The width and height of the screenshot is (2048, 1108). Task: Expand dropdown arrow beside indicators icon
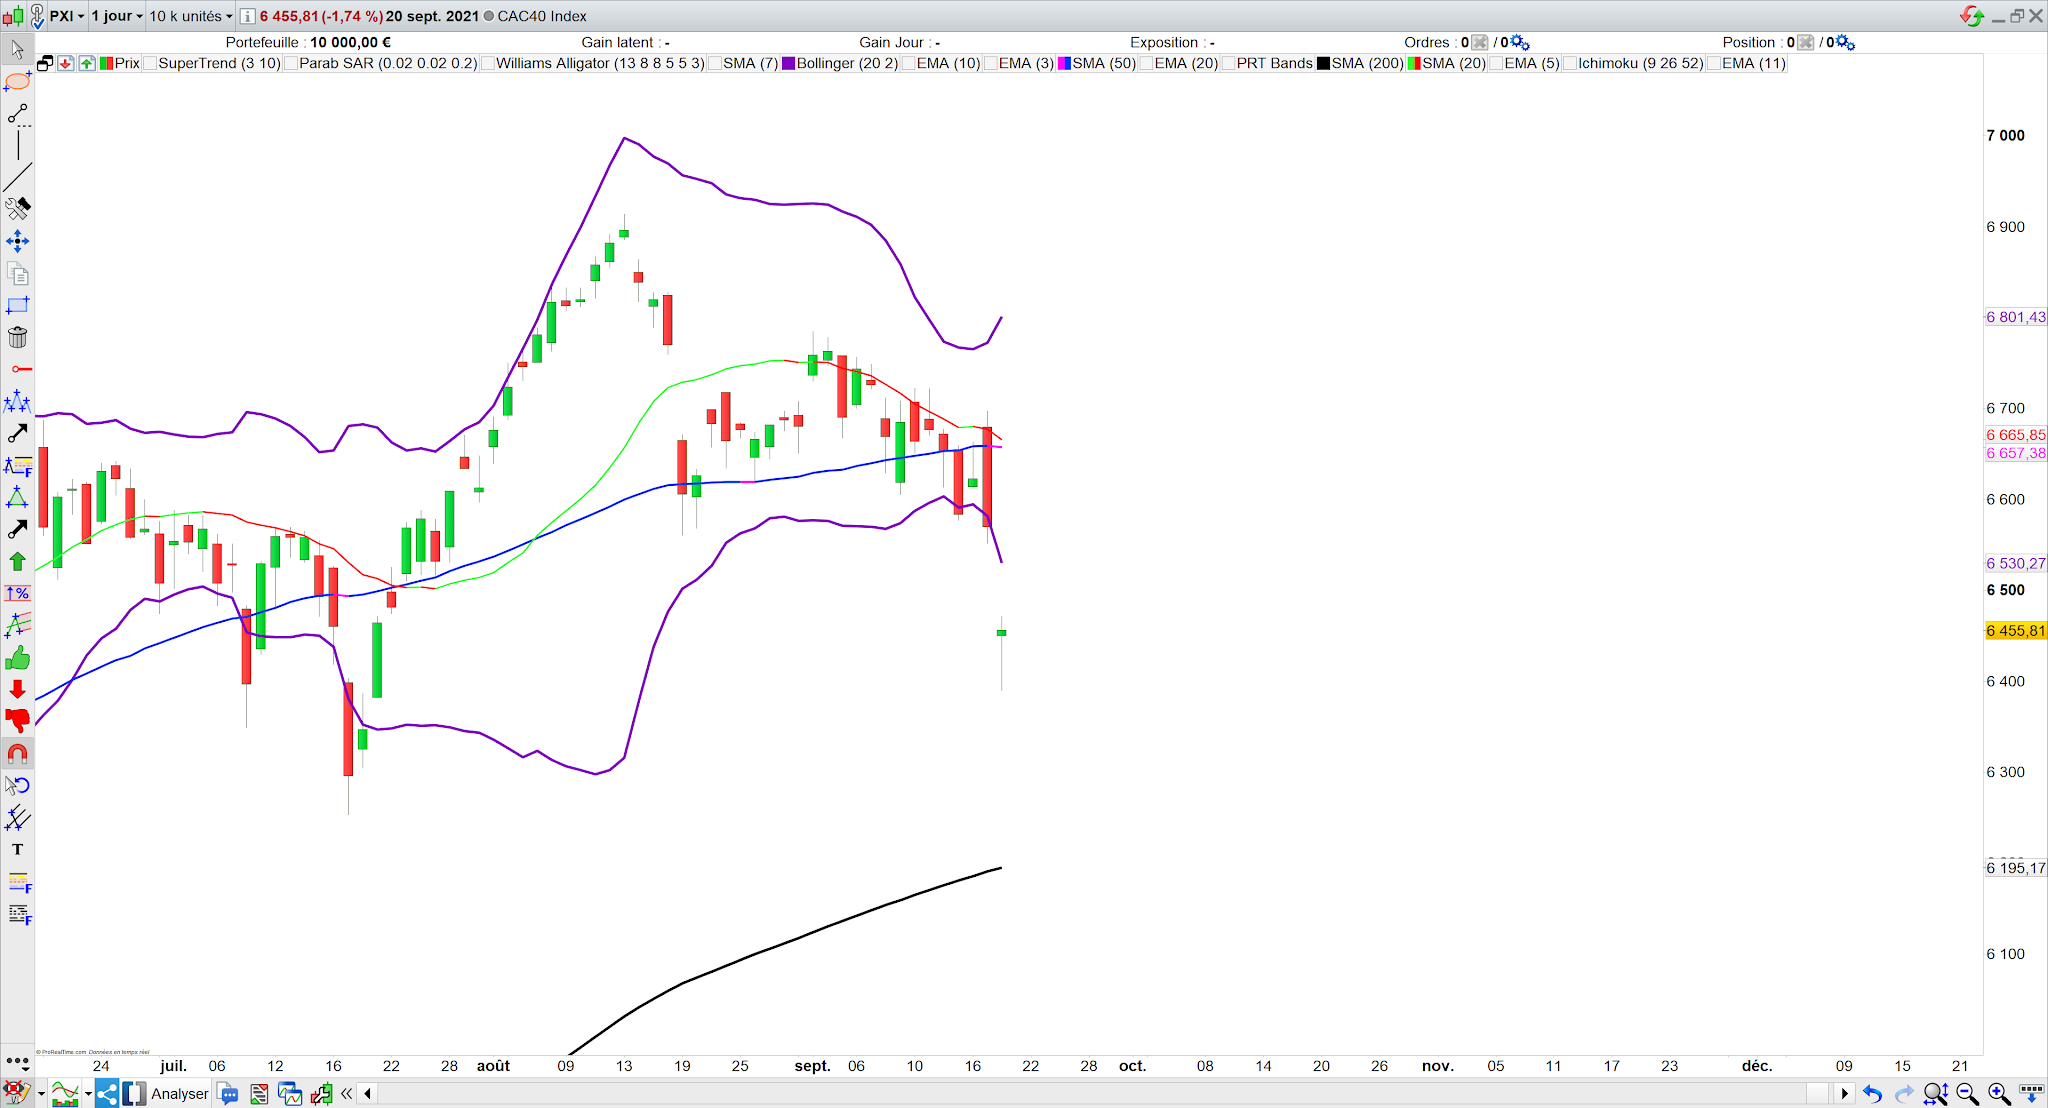tap(88, 1094)
